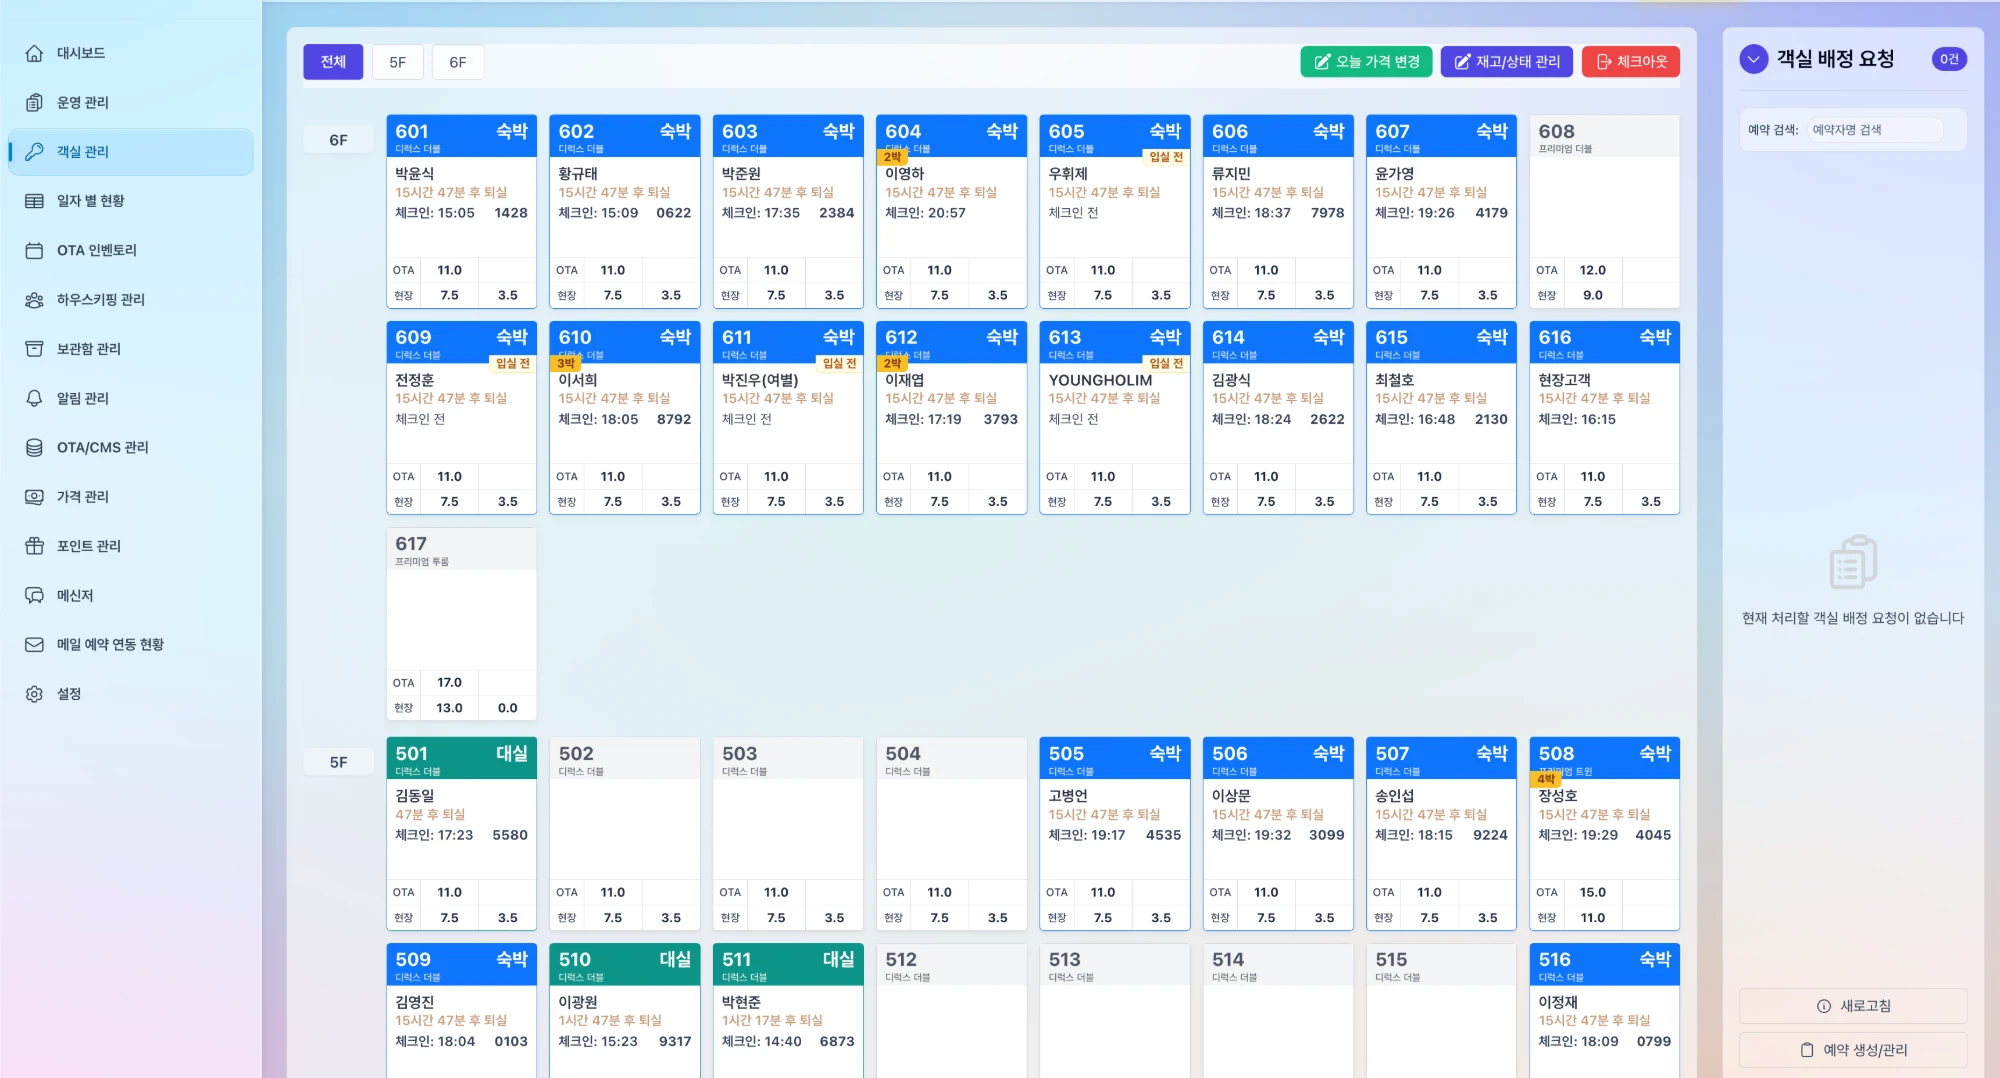
Task: Click the OTA/CMS 관리 database icon
Action: coord(34,447)
